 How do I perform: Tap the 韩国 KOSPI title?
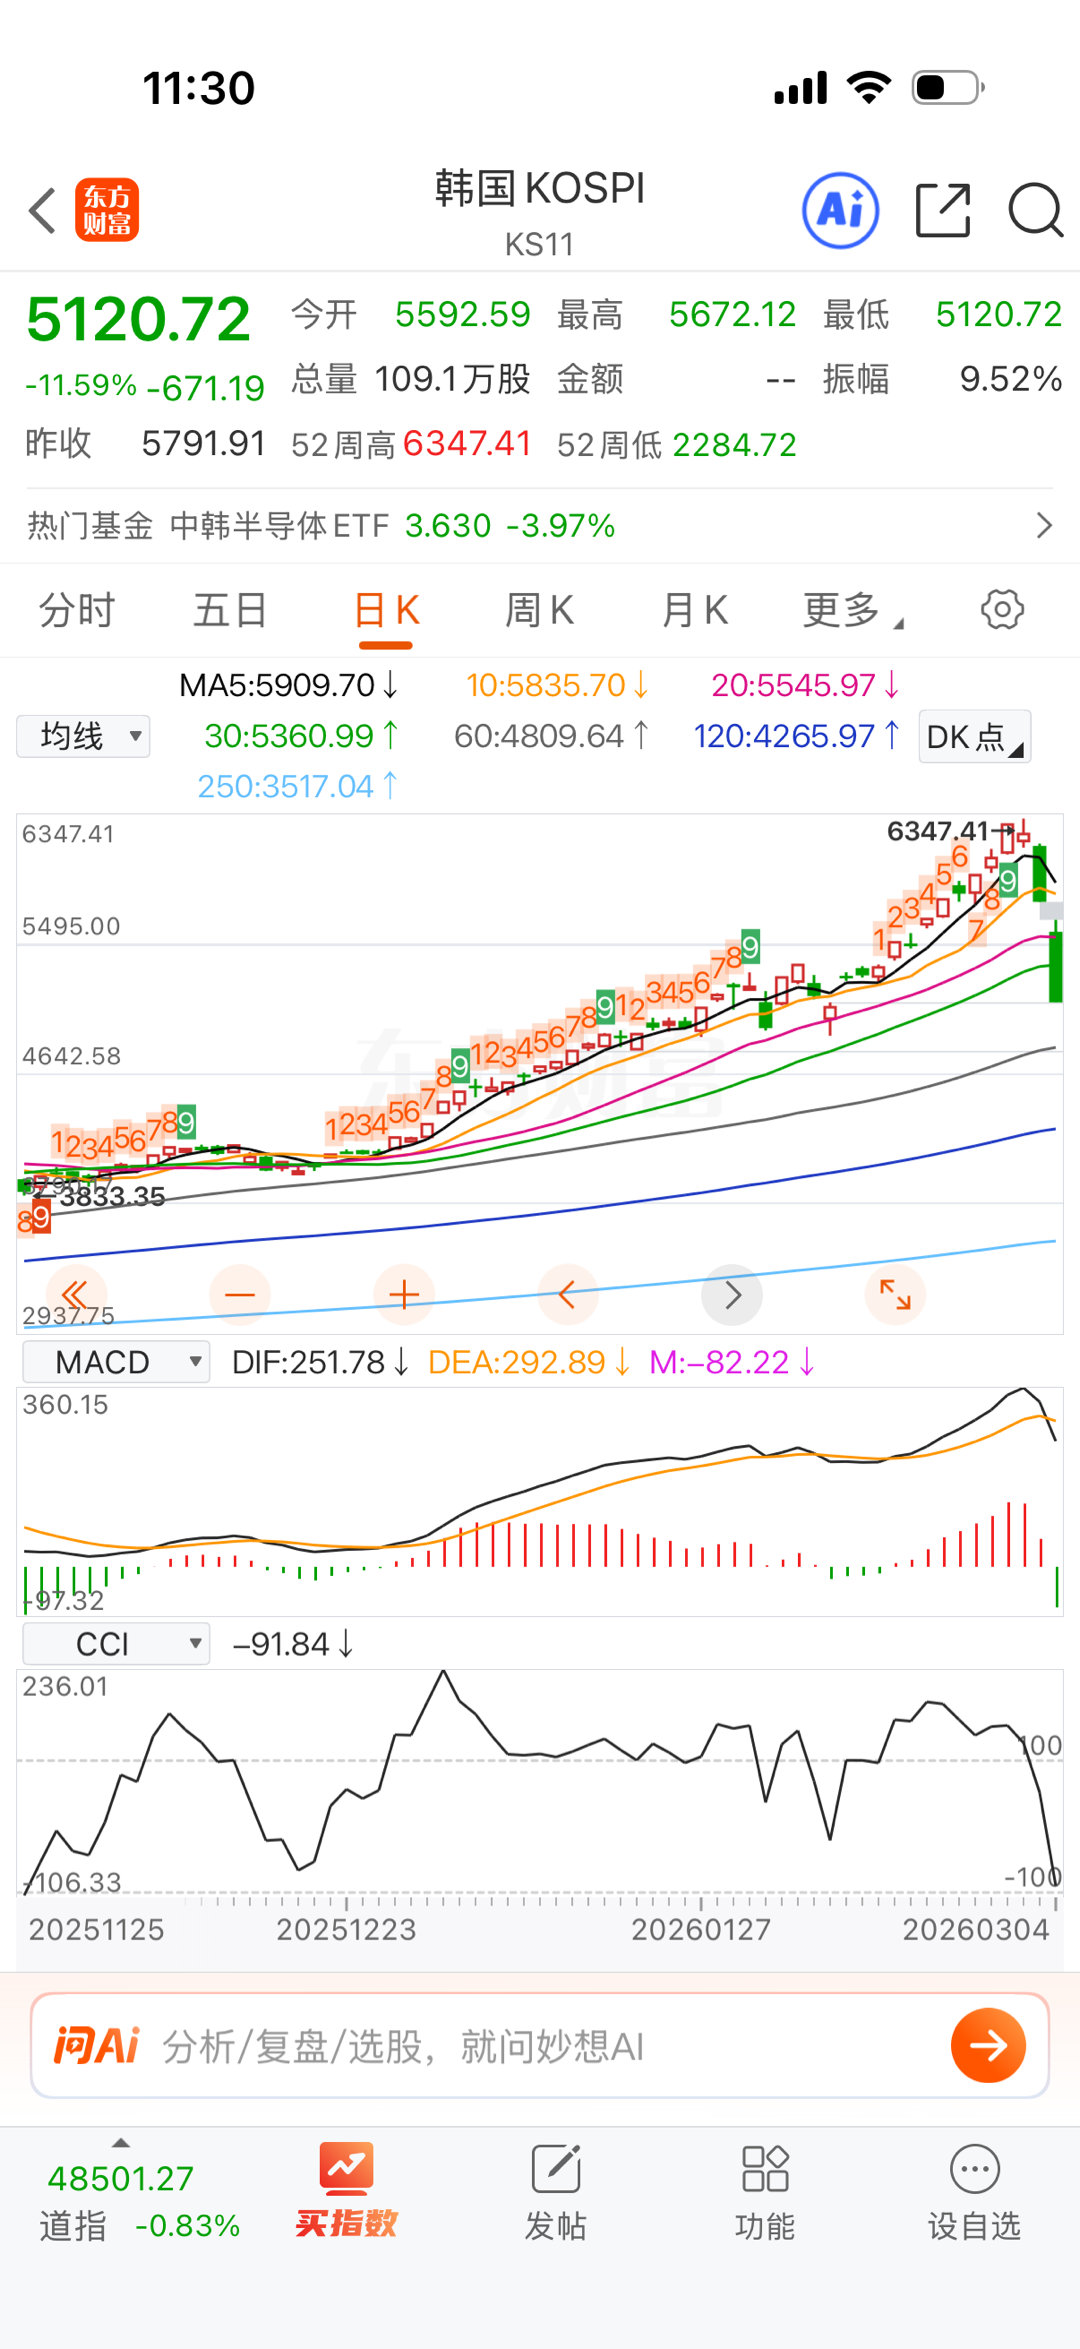click(540, 188)
